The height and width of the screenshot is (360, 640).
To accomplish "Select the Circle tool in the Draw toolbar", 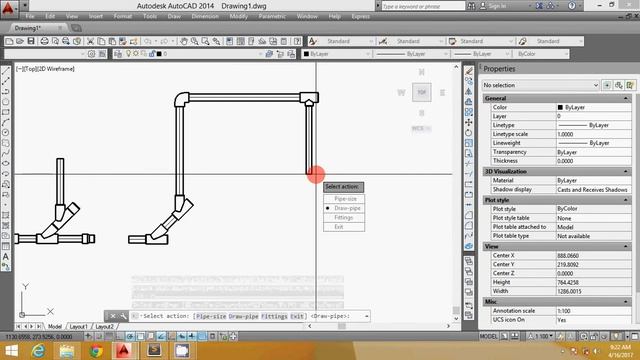I will pos(6,133).
